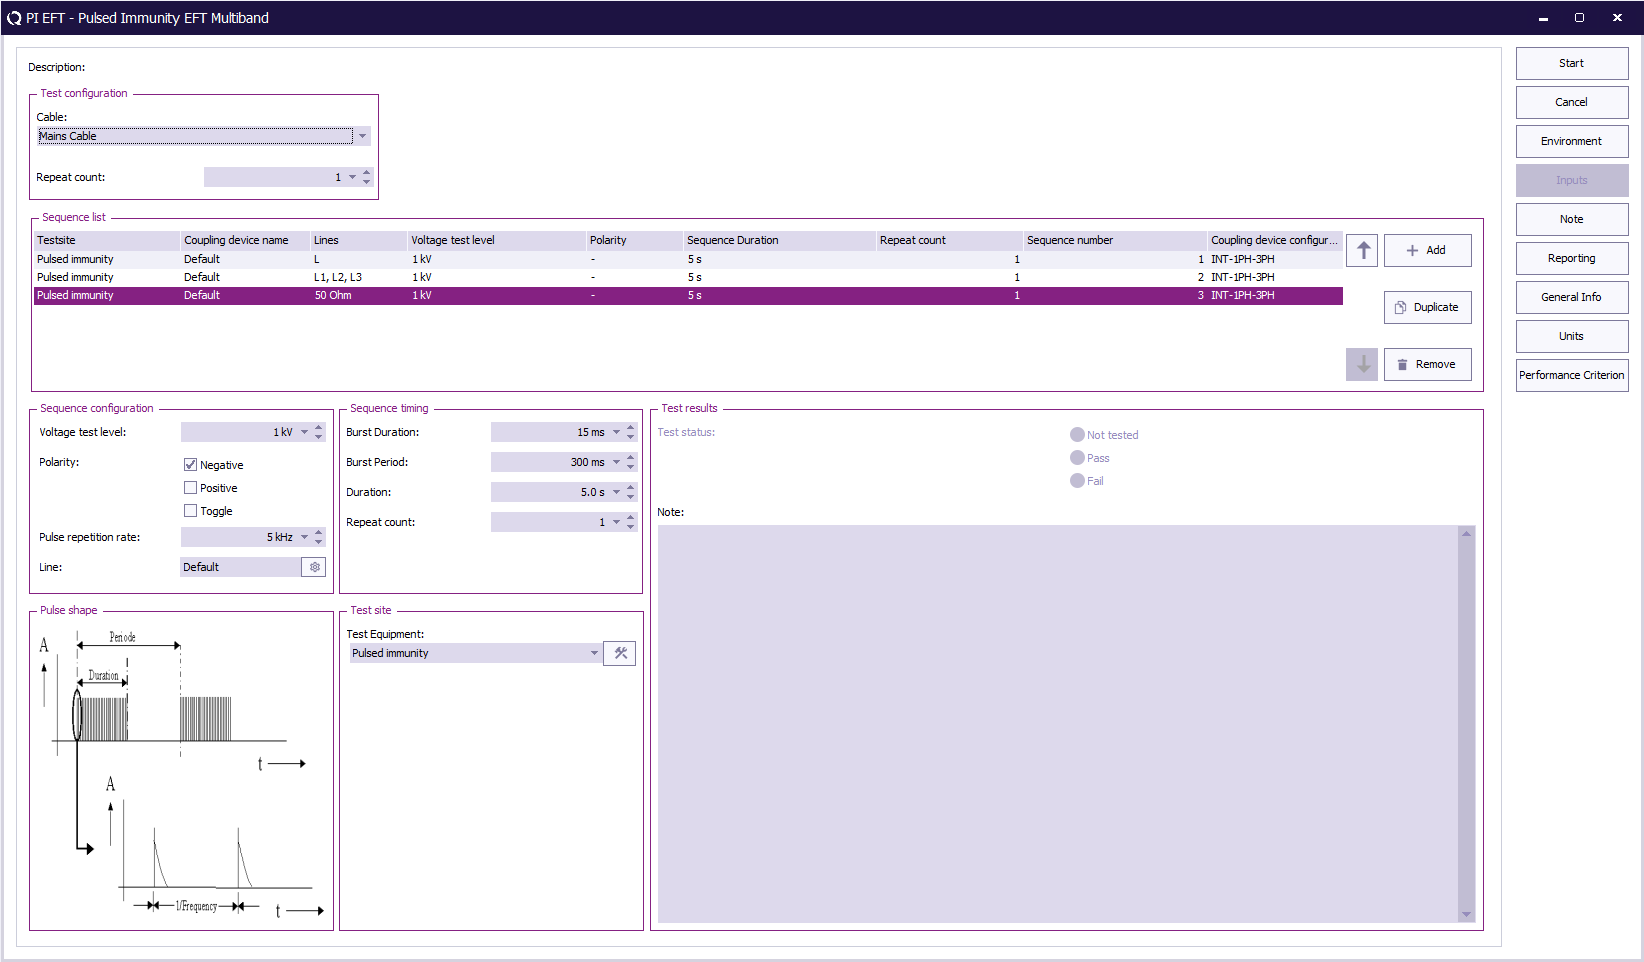Open the Performance Criterion settings
The height and width of the screenshot is (962, 1644).
tap(1571, 375)
